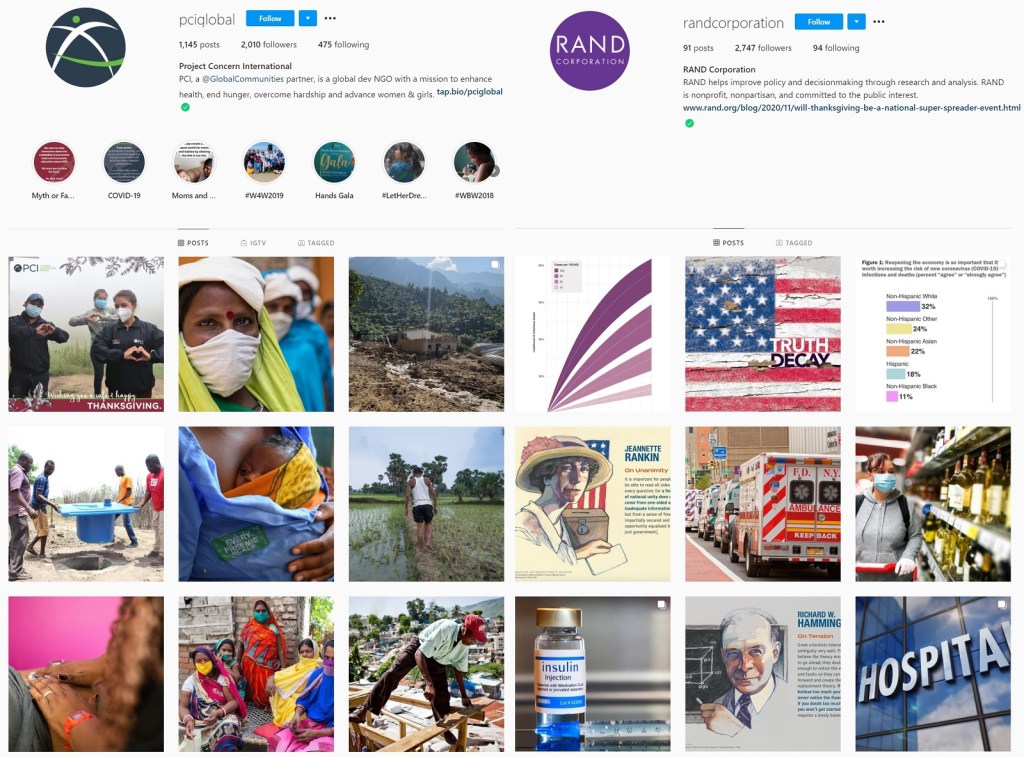Open the COVID-19 story highlight
1024x757 pixels.
(124, 162)
